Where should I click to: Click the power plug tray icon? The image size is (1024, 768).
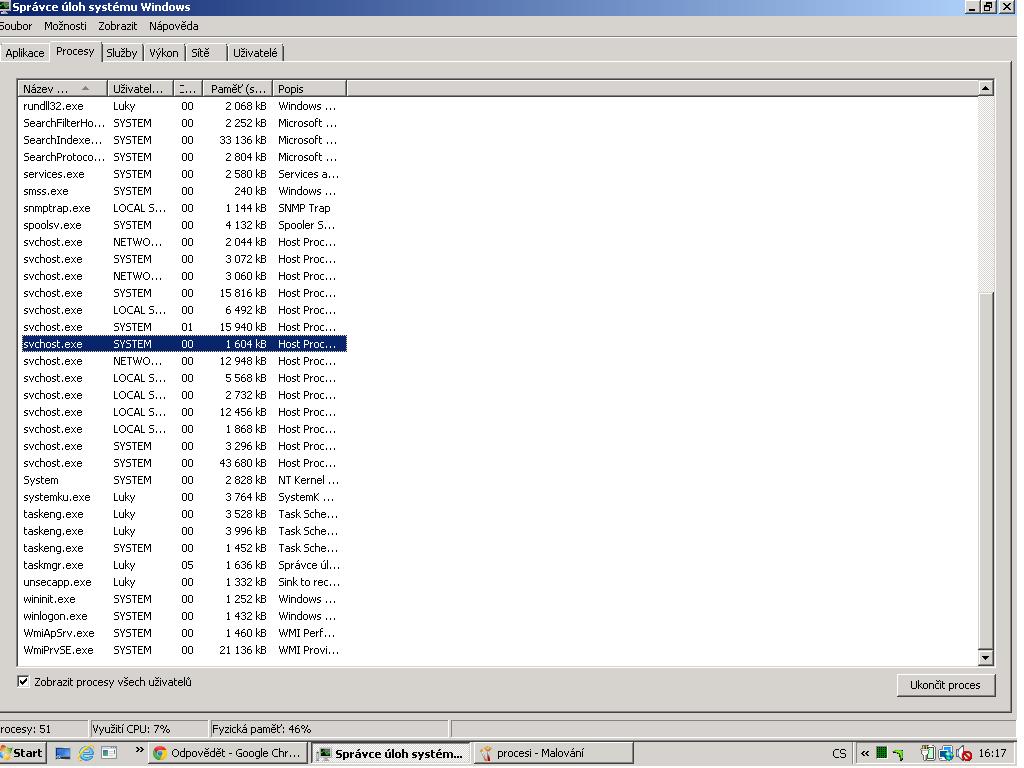click(927, 753)
